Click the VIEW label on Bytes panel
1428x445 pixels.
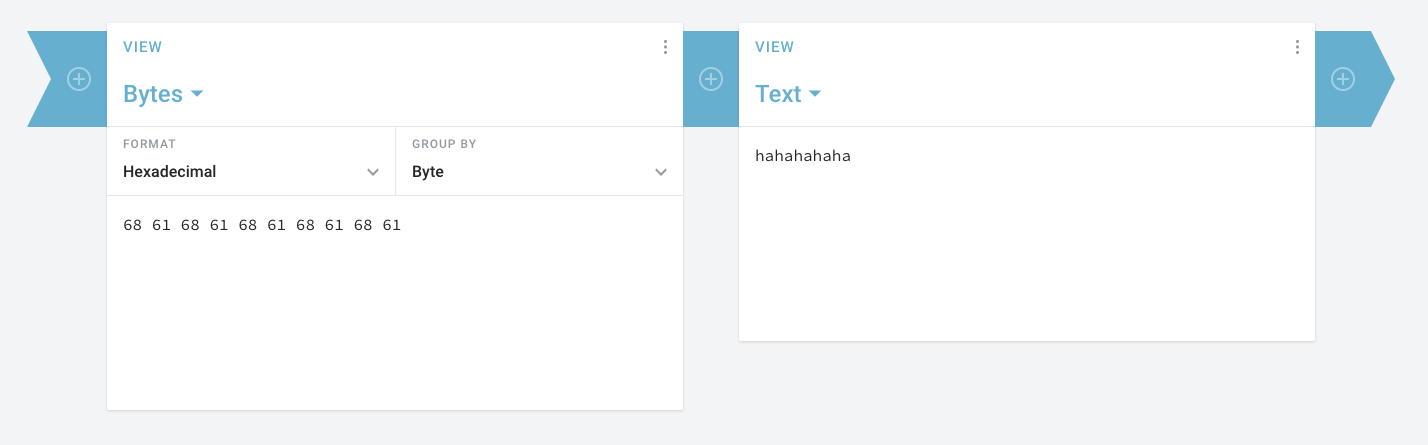click(142, 47)
